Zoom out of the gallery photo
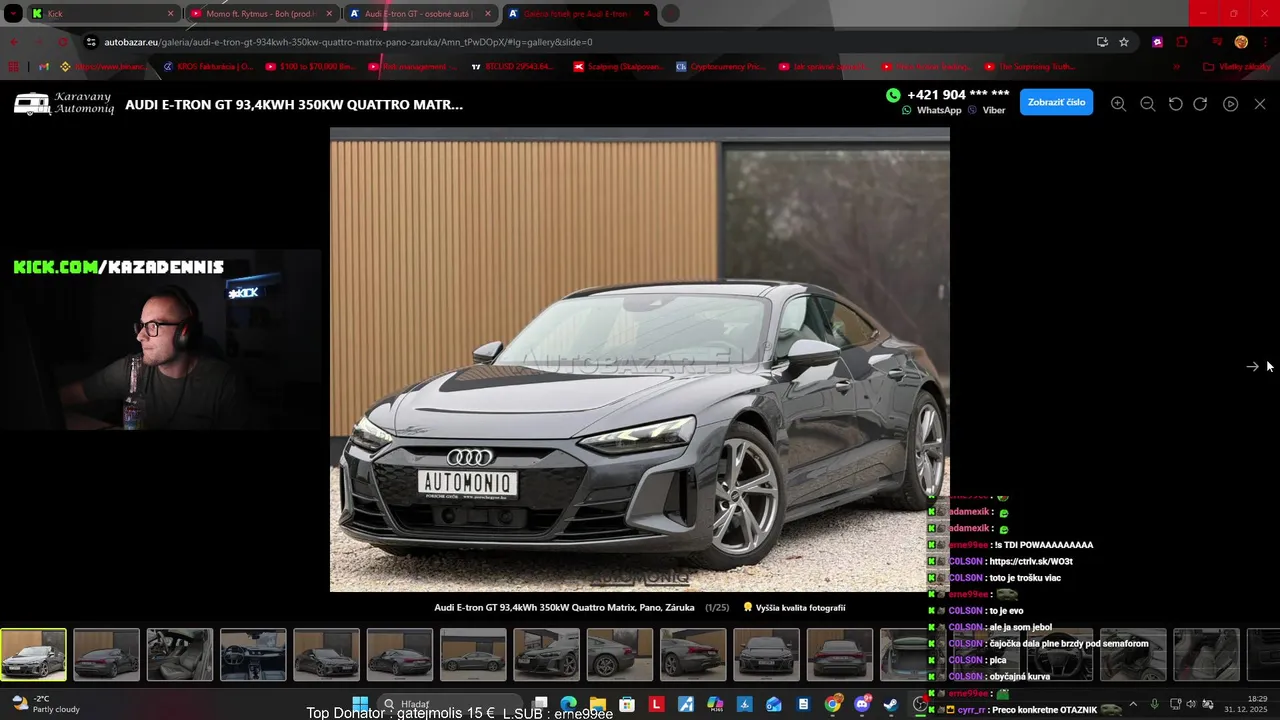The width and height of the screenshot is (1280, 720). pyautogui.click(x=1148, y=104)
